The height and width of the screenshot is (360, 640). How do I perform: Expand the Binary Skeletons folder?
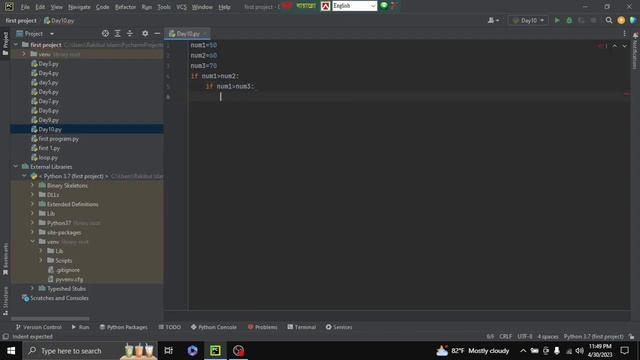32,185
